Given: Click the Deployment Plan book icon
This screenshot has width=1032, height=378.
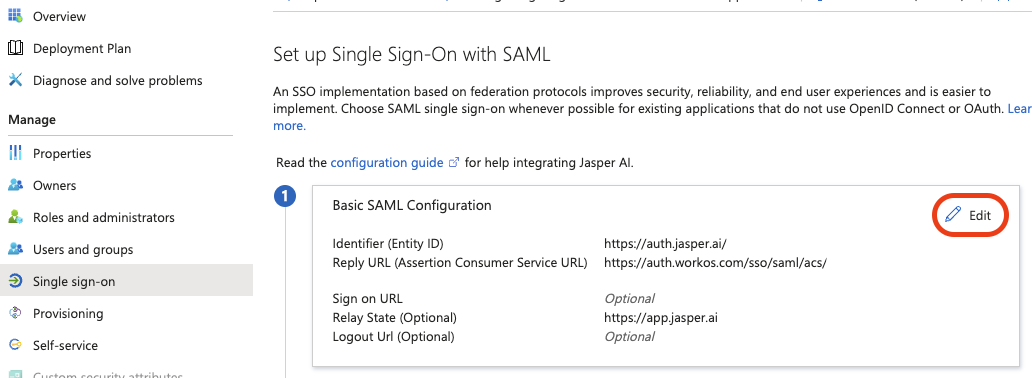Looking at the screenshot, I should tap(15, 48).
